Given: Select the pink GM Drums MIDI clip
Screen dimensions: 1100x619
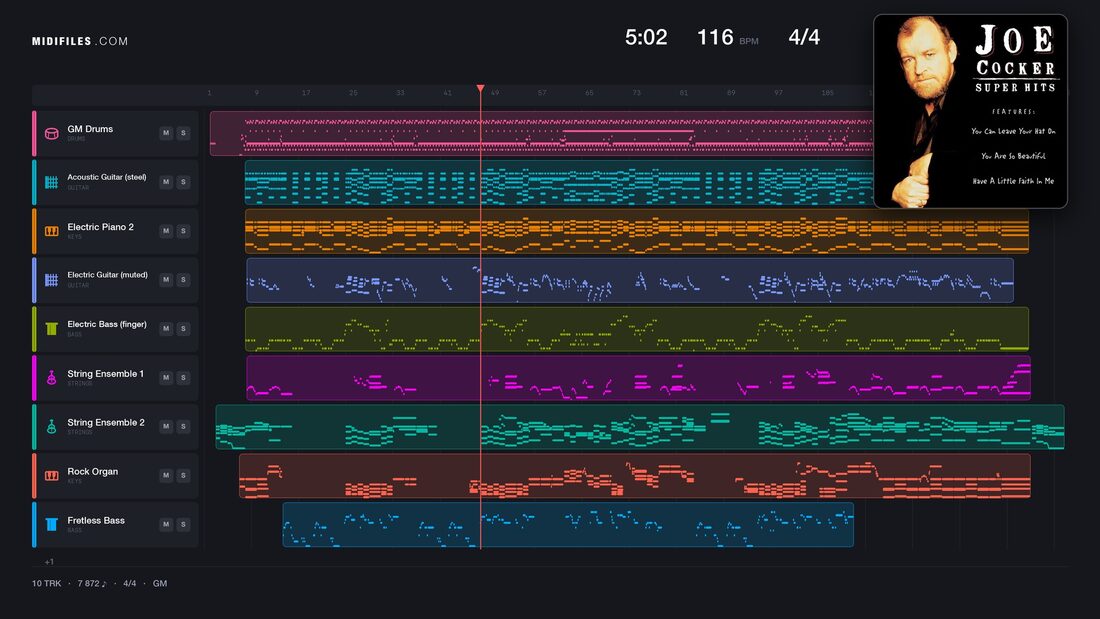Looking at the screenshot, I should click(x=542, y=133).
